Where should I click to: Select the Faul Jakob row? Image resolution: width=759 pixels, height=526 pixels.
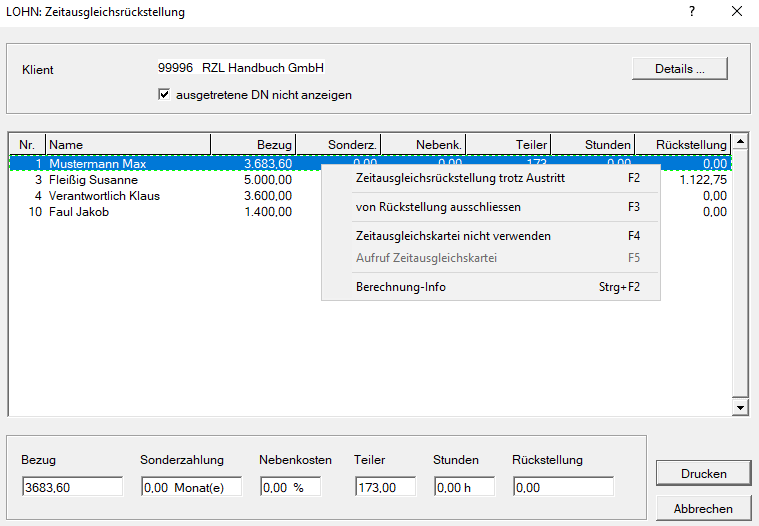[x=79, y=212]
